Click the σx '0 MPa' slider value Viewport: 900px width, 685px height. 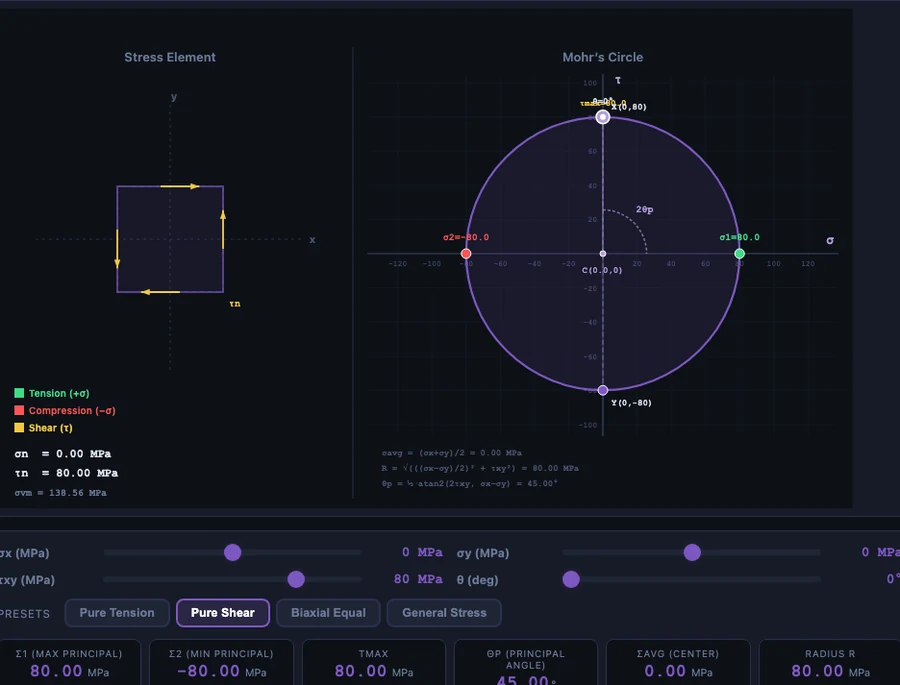pyautogui.click(x=422, y=552)
